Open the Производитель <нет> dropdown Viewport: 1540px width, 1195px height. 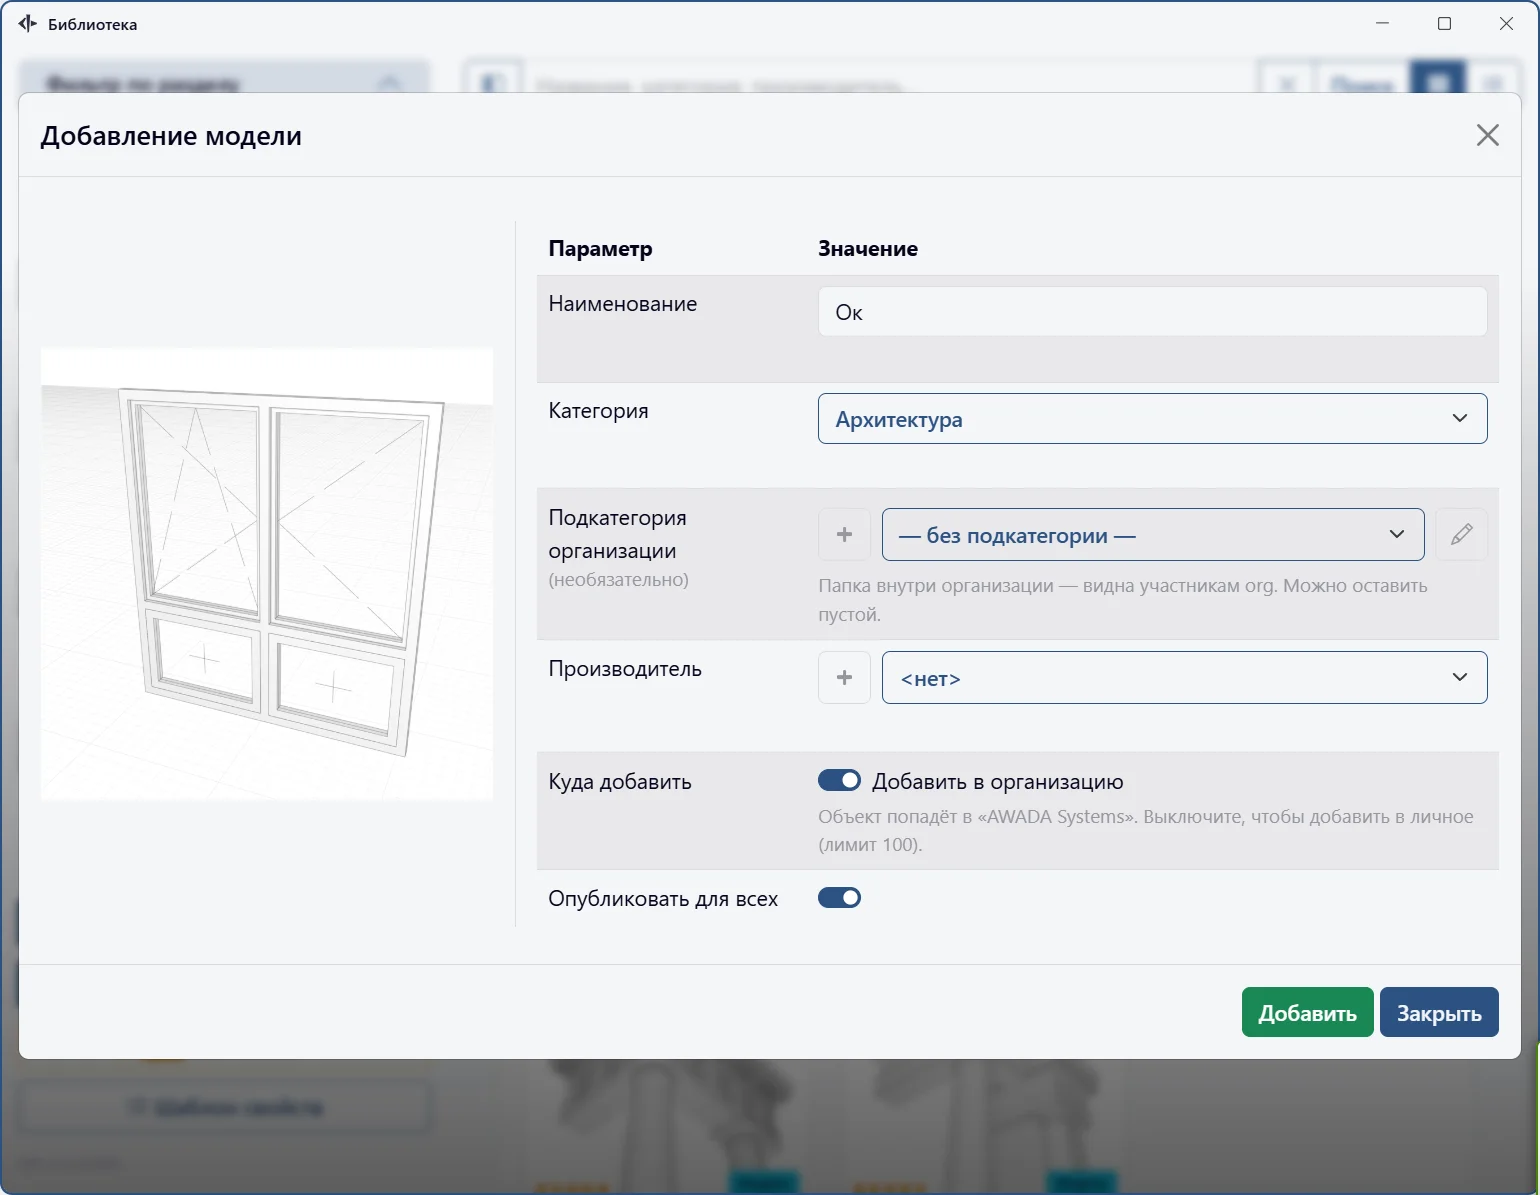point(1184,678)
